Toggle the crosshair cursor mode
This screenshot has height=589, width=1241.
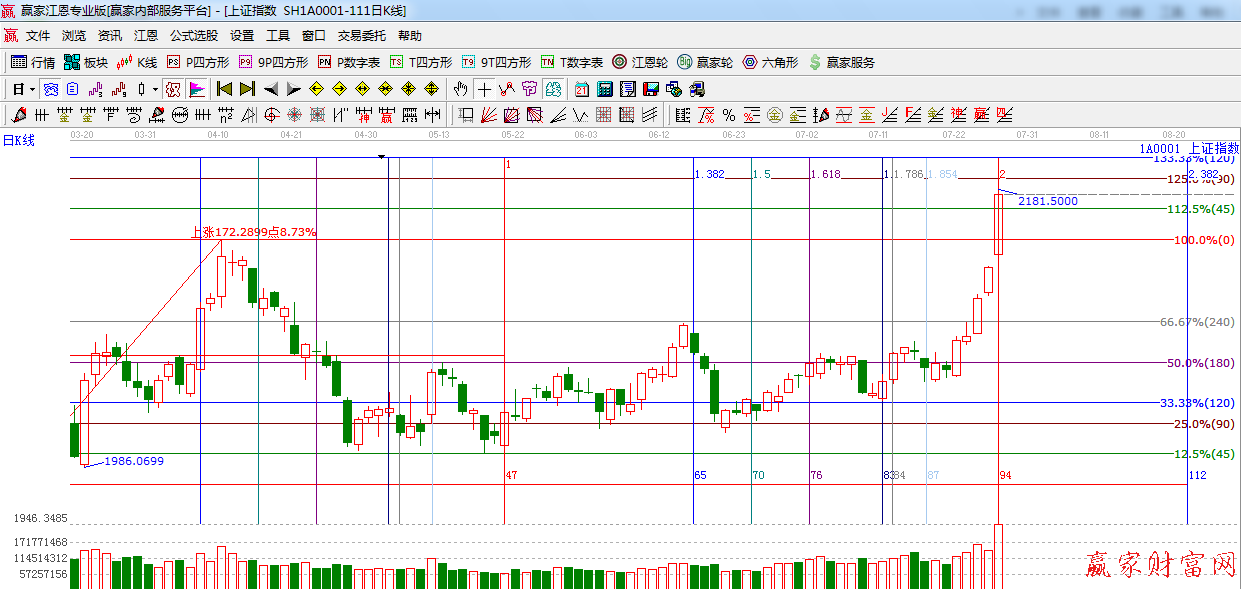click(484, 89)
